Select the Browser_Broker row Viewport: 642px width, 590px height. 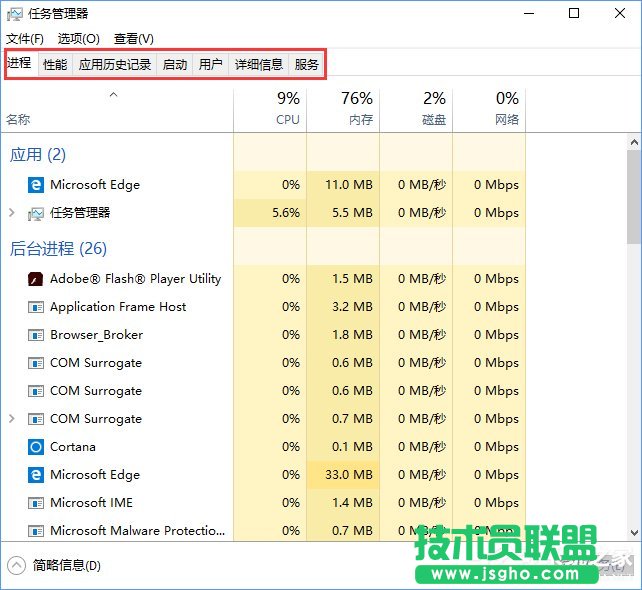(x=263, y=335)
